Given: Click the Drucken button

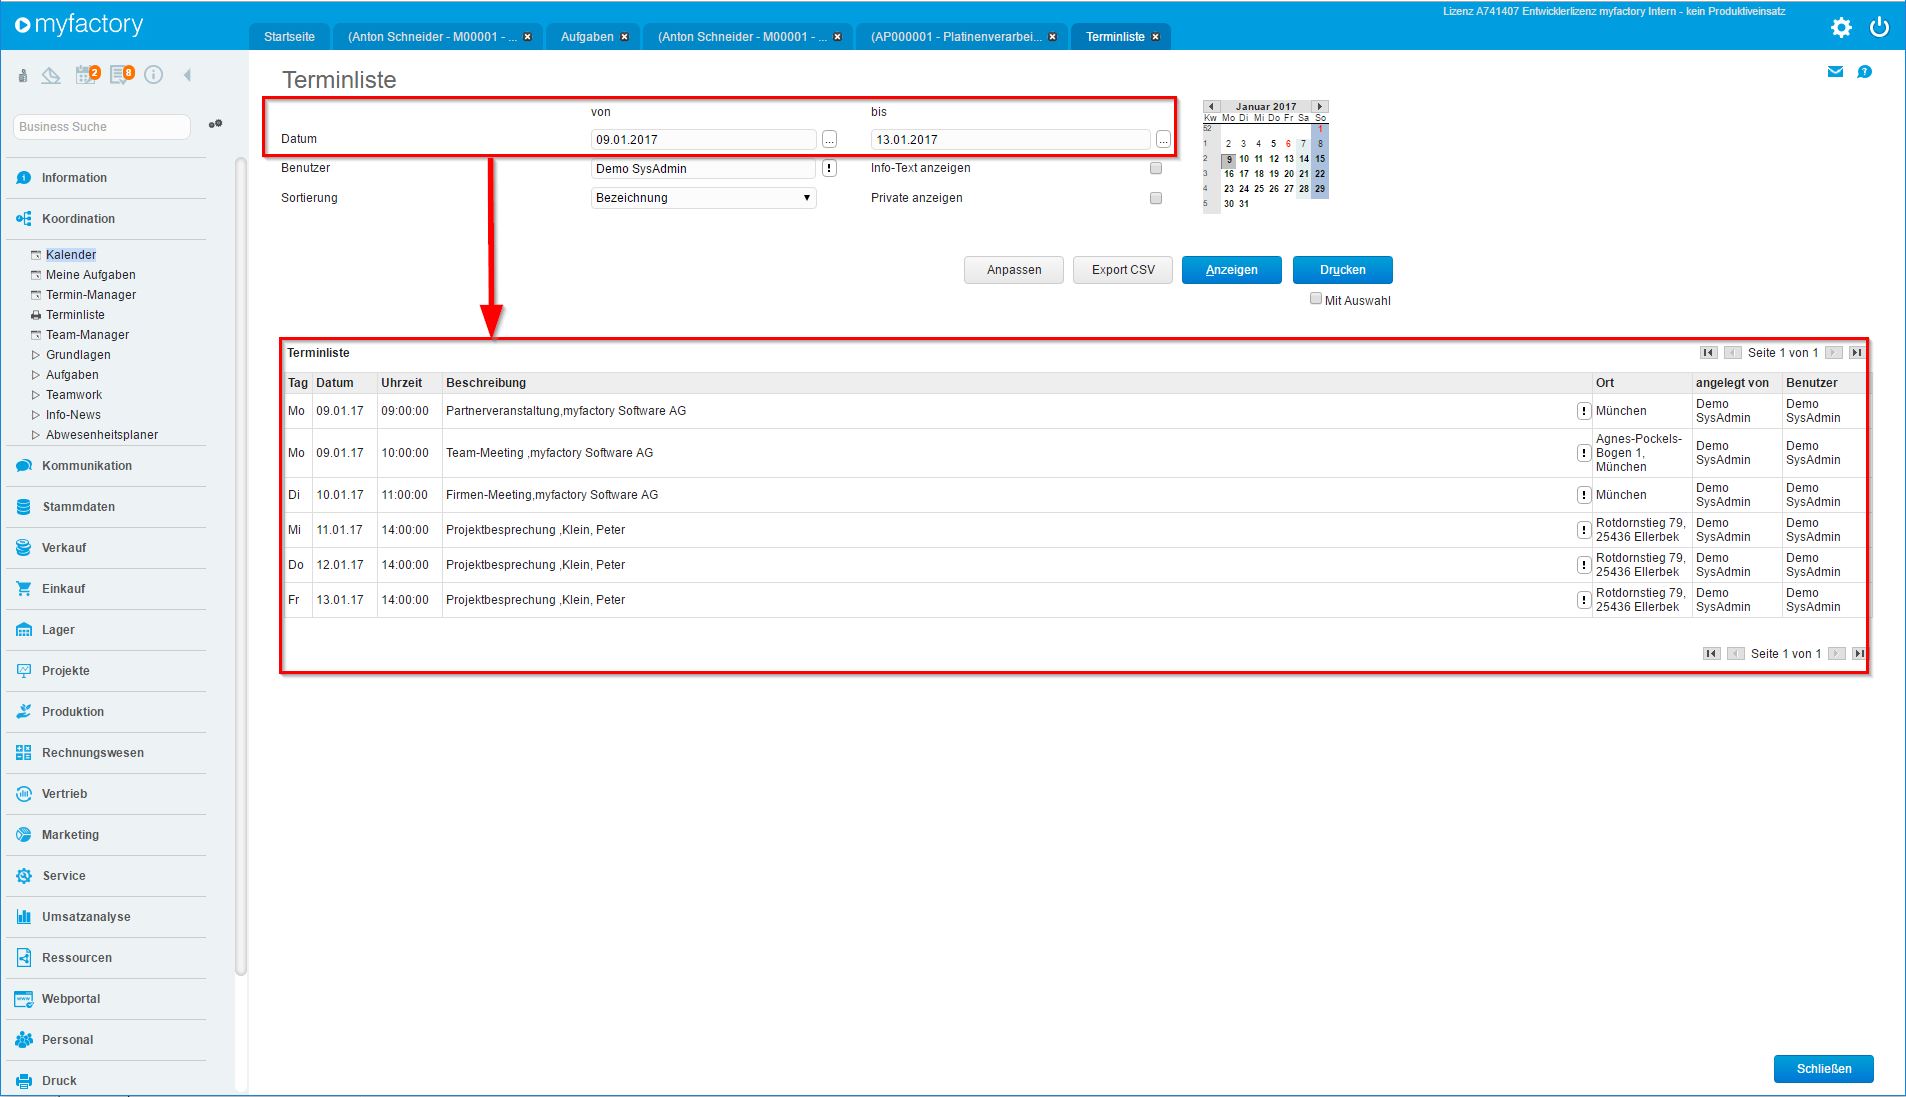Looking at the screenshot, I should (1343, 270).
